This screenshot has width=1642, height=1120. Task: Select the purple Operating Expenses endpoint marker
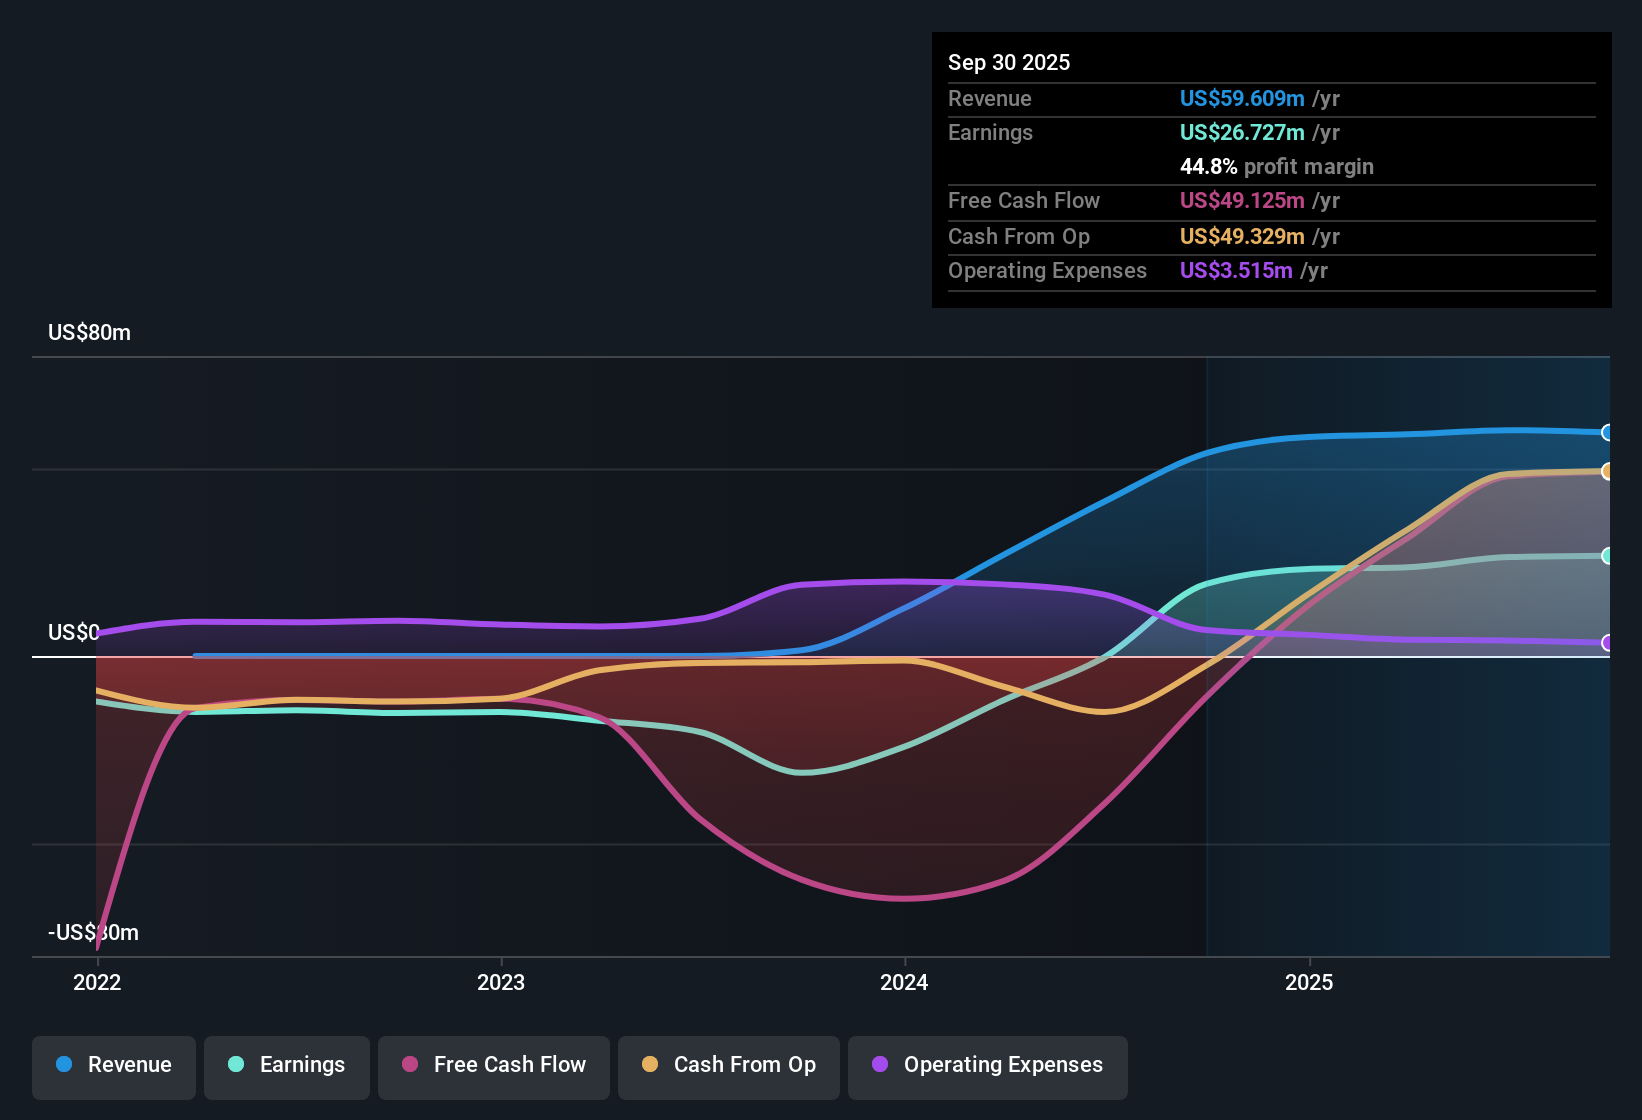(1607, 644)
